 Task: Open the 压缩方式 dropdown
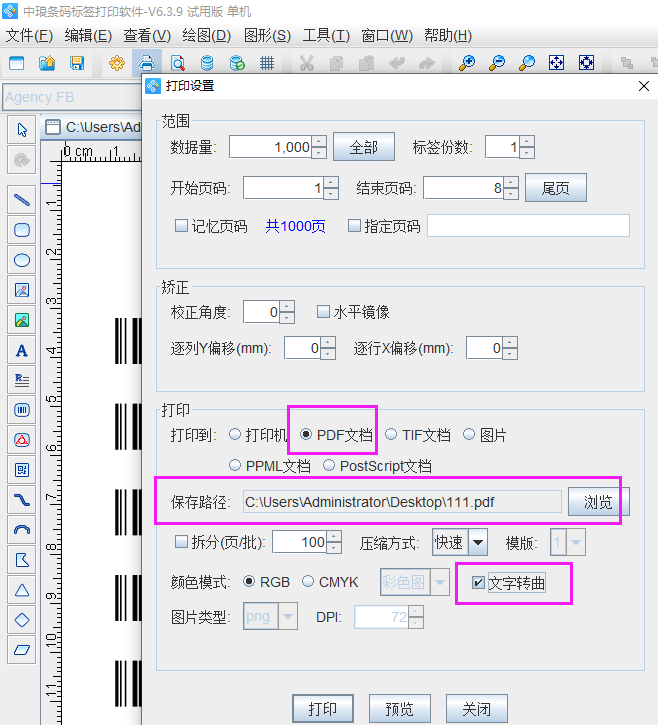point(477,542)
